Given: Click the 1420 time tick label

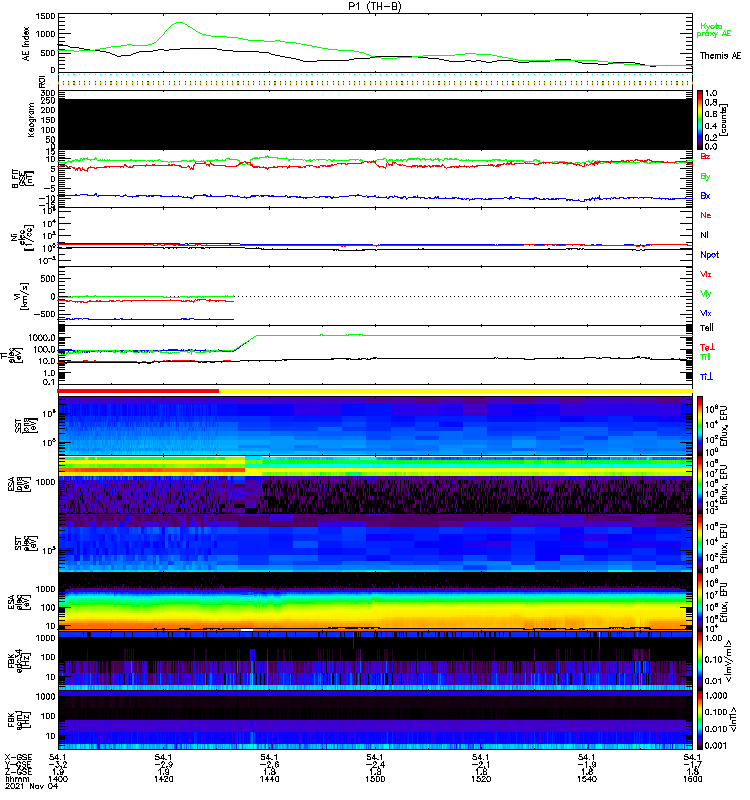Looking at the screenshot, I should click(163, 779).
